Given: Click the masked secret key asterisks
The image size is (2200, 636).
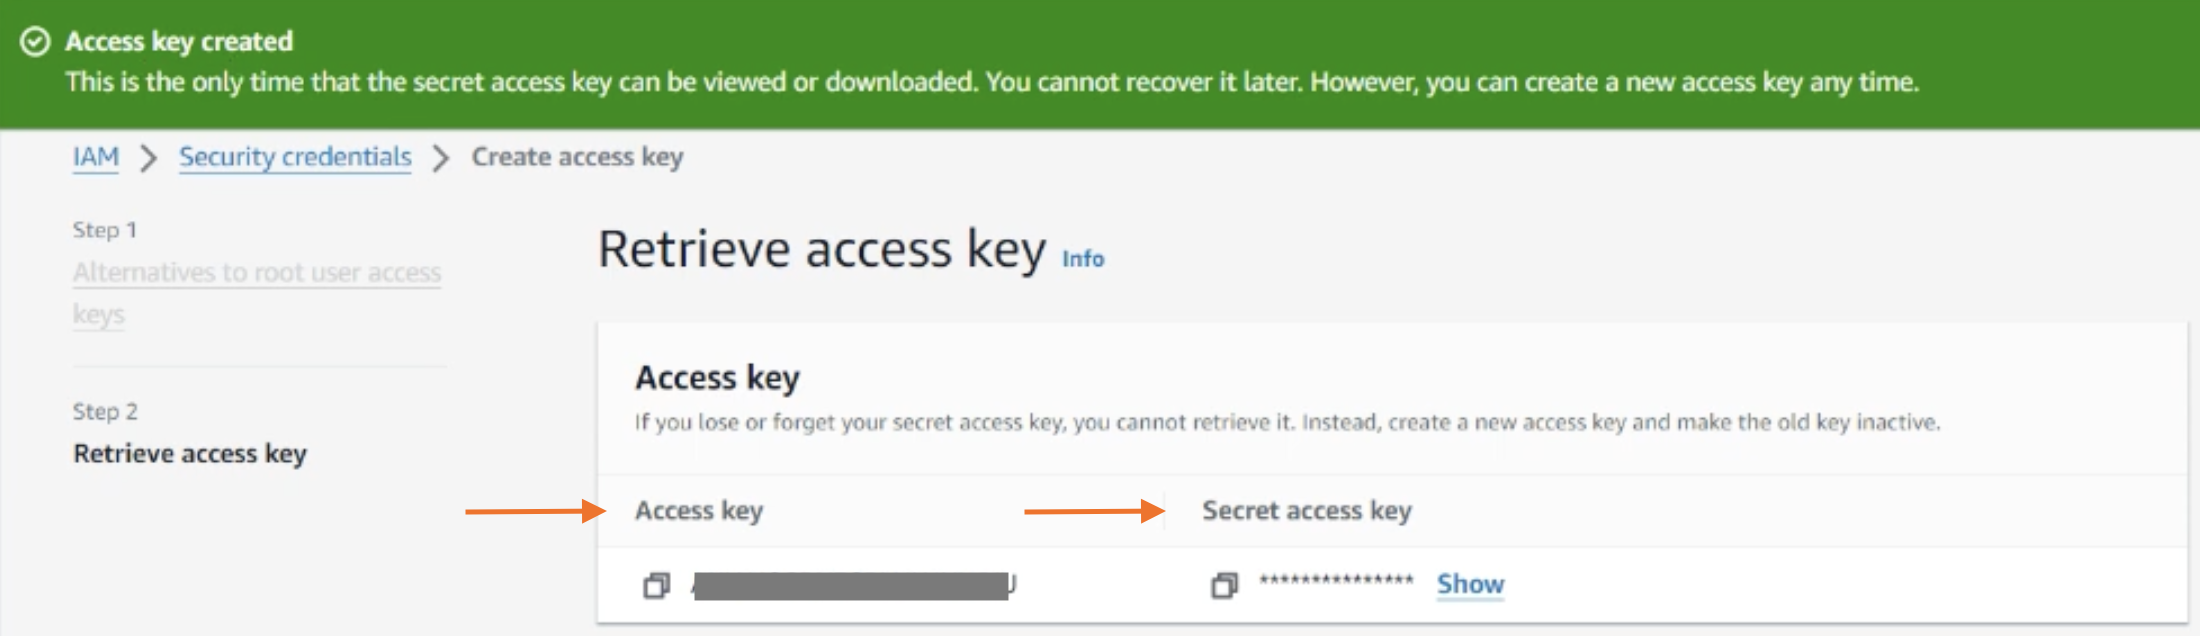Looking at the screenshot, I should [x=1336, y=581].
